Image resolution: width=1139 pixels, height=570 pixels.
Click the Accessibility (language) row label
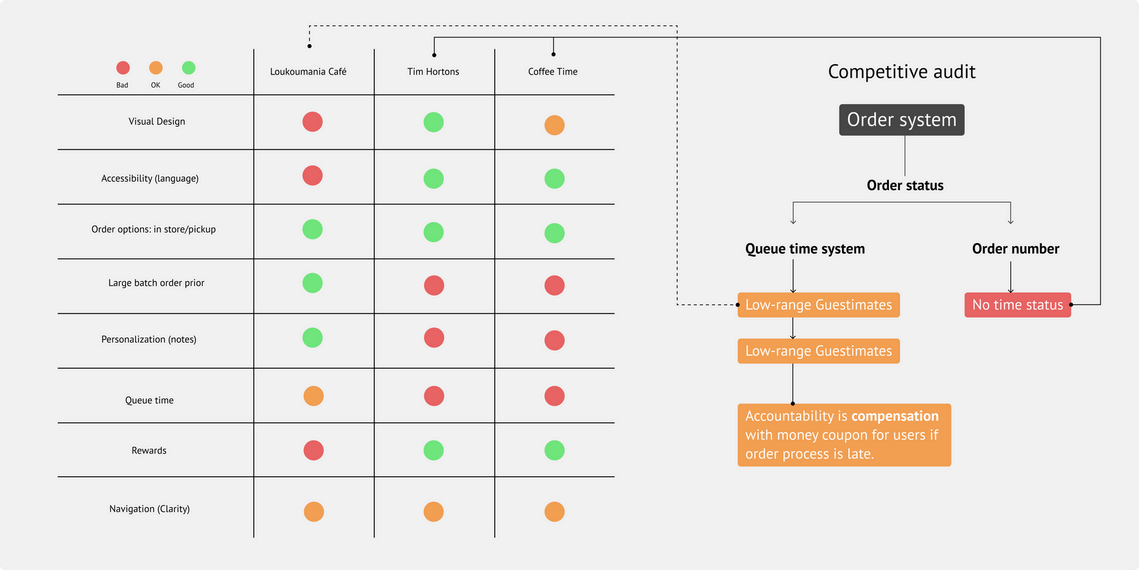(150, 178)
